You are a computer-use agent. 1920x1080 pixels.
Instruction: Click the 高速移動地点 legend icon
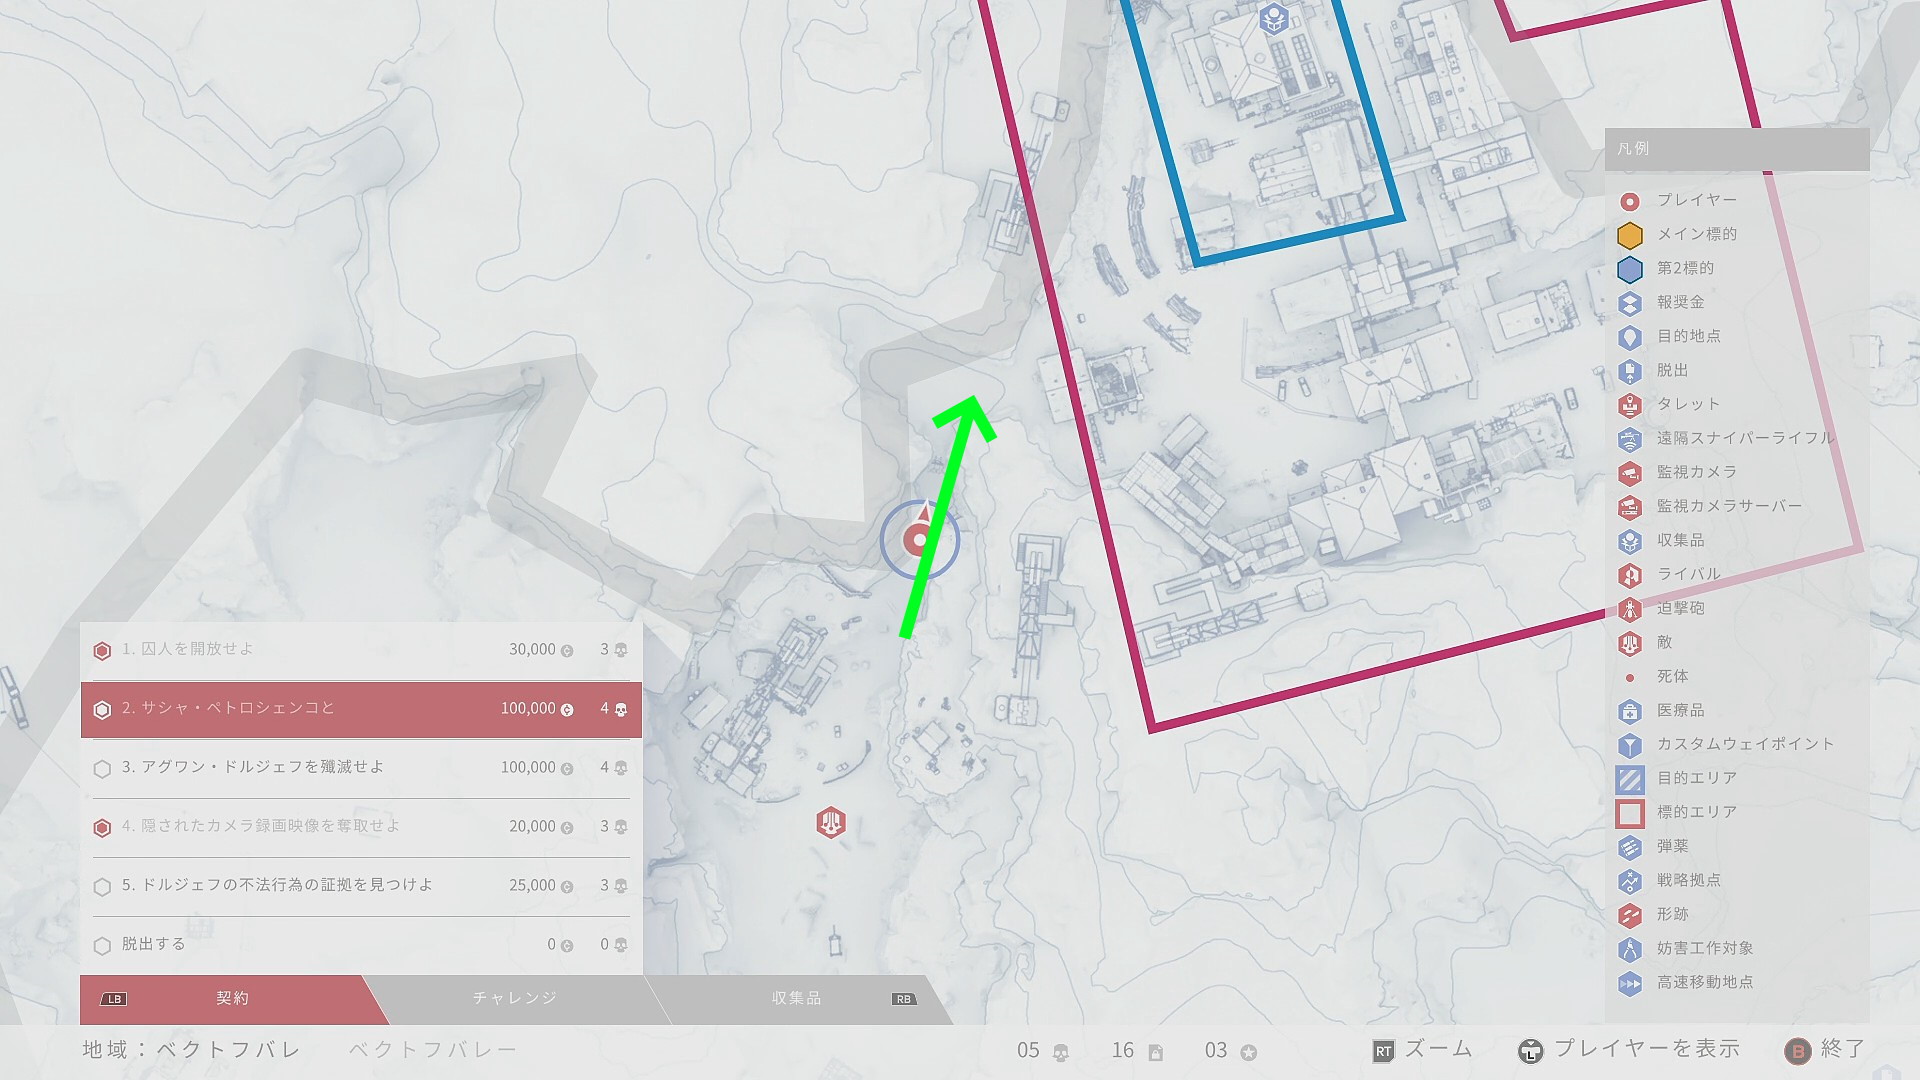click(1630, 982)
